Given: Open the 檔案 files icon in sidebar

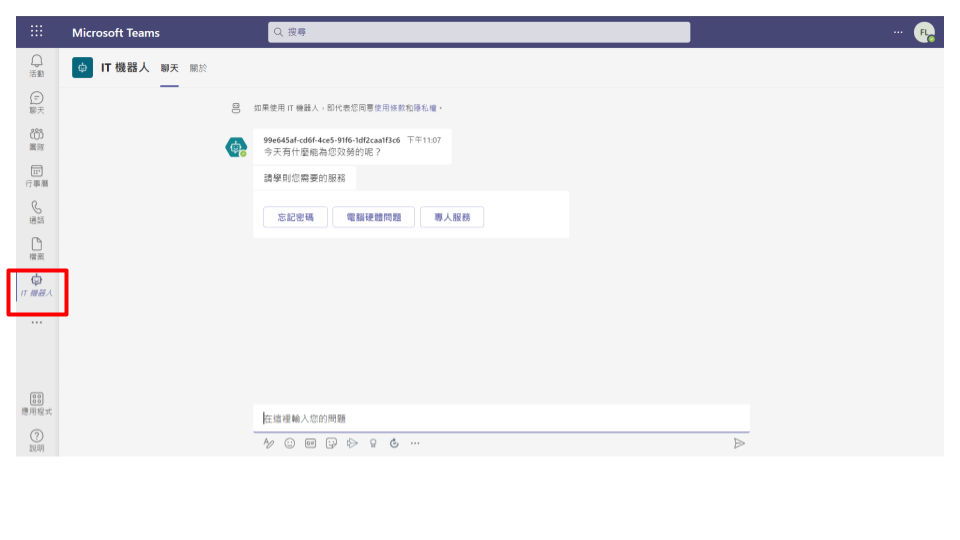Looking at the screenshot, I should [x=37, y=249].
